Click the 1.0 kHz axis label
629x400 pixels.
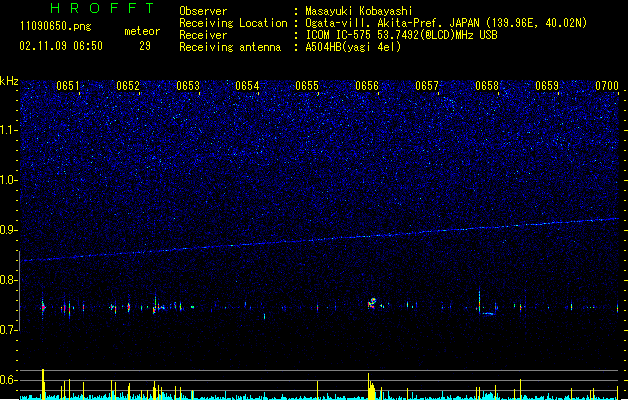coord(9,180)
